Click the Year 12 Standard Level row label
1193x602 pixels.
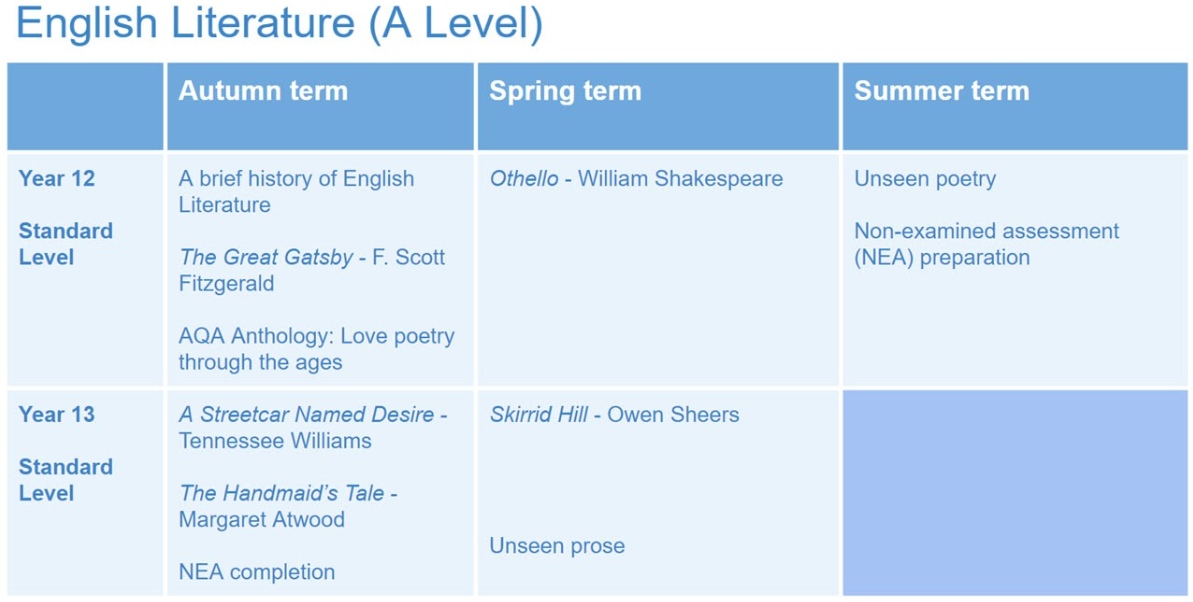click(66, 218)
